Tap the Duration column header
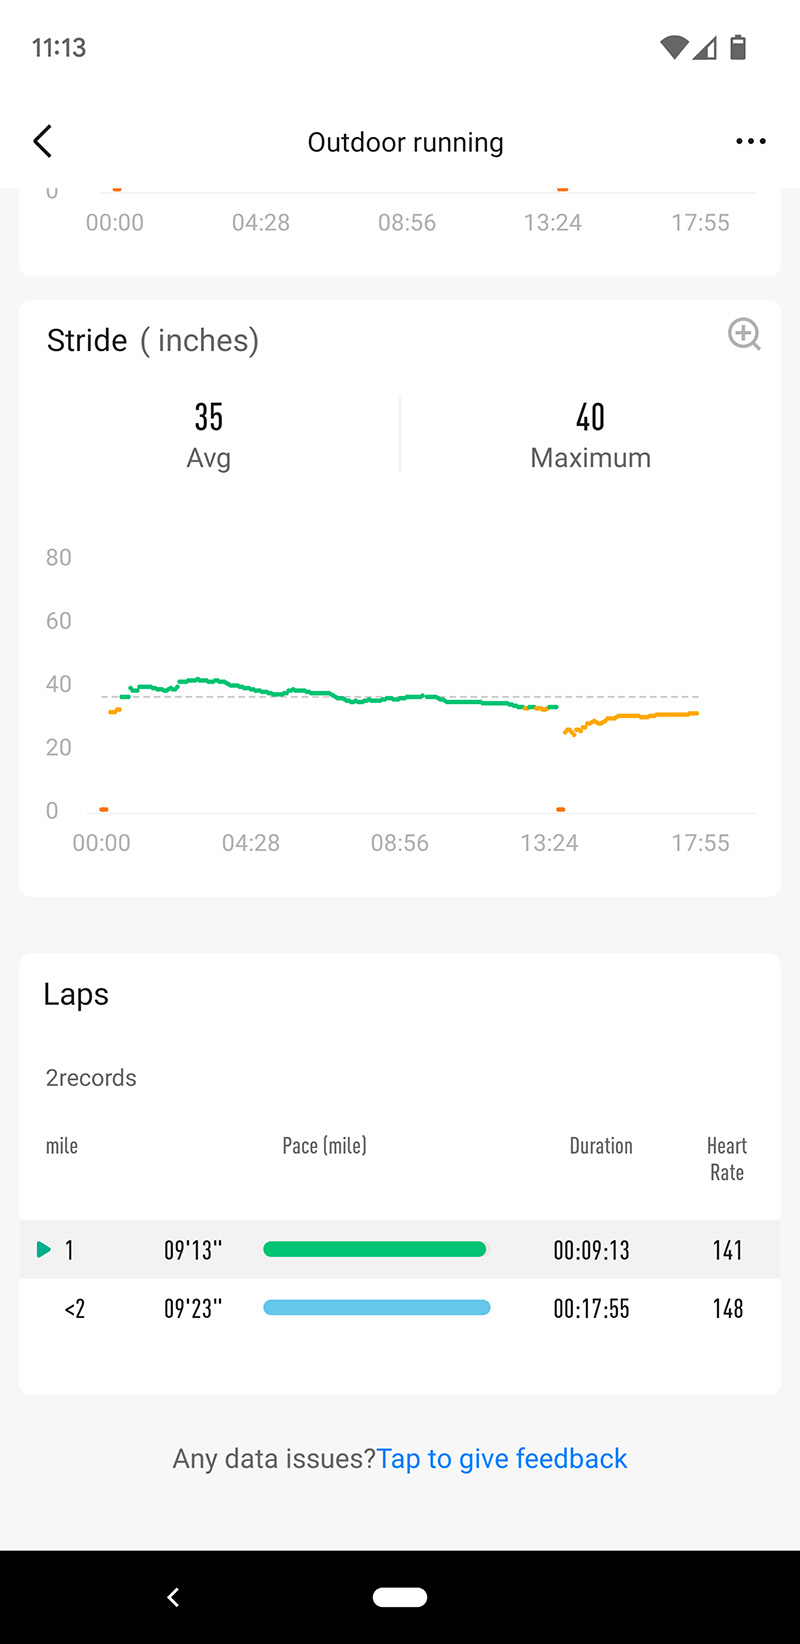This screenshot has width=800, height=1644. tap(601, 1146)
